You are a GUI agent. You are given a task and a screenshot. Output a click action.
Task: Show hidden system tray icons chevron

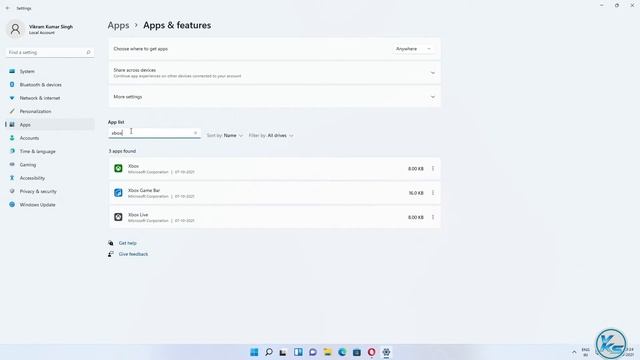point(574,352)
